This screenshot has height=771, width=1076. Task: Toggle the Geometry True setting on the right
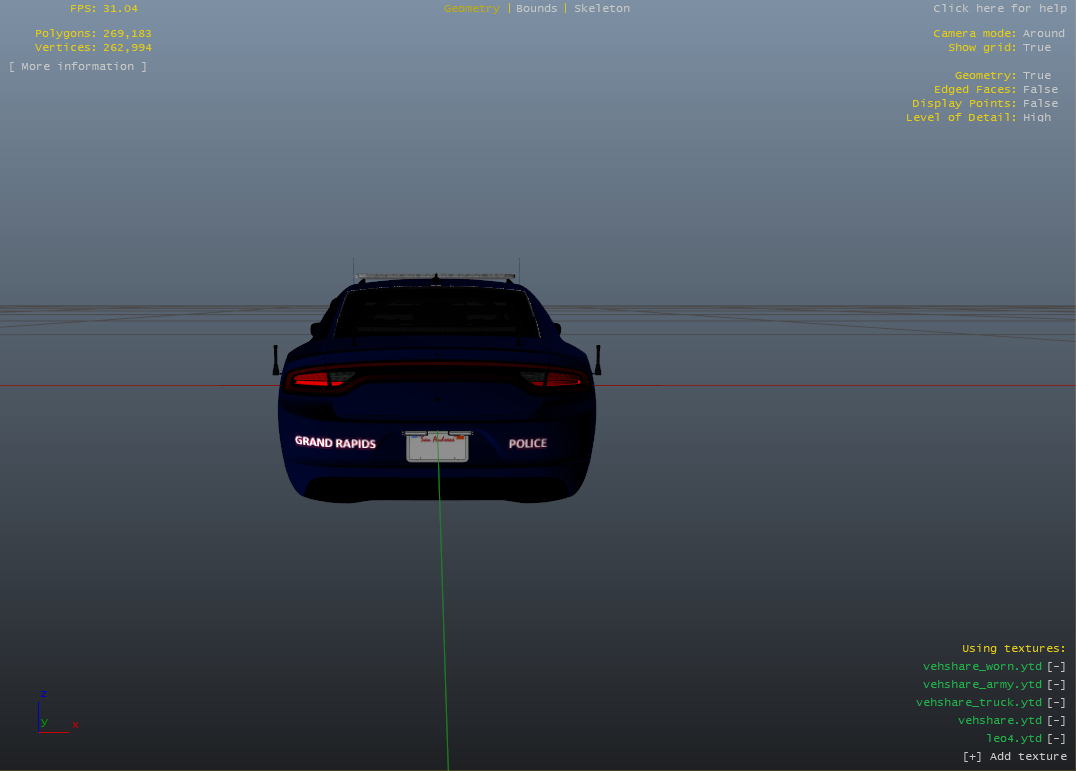pos(1036,76)
